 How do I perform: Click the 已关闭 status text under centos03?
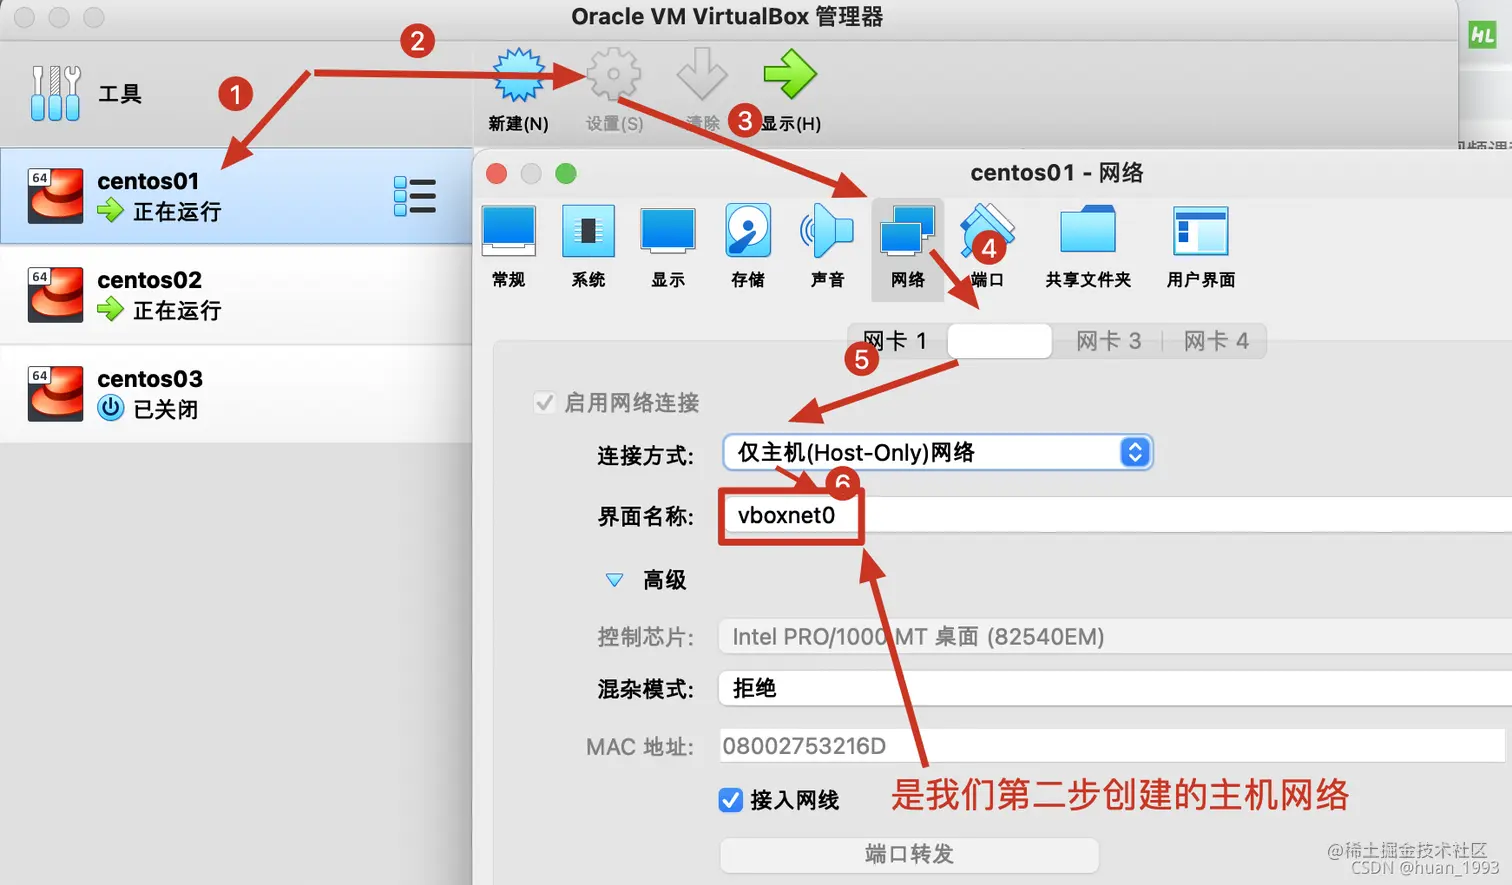(166, 409)
